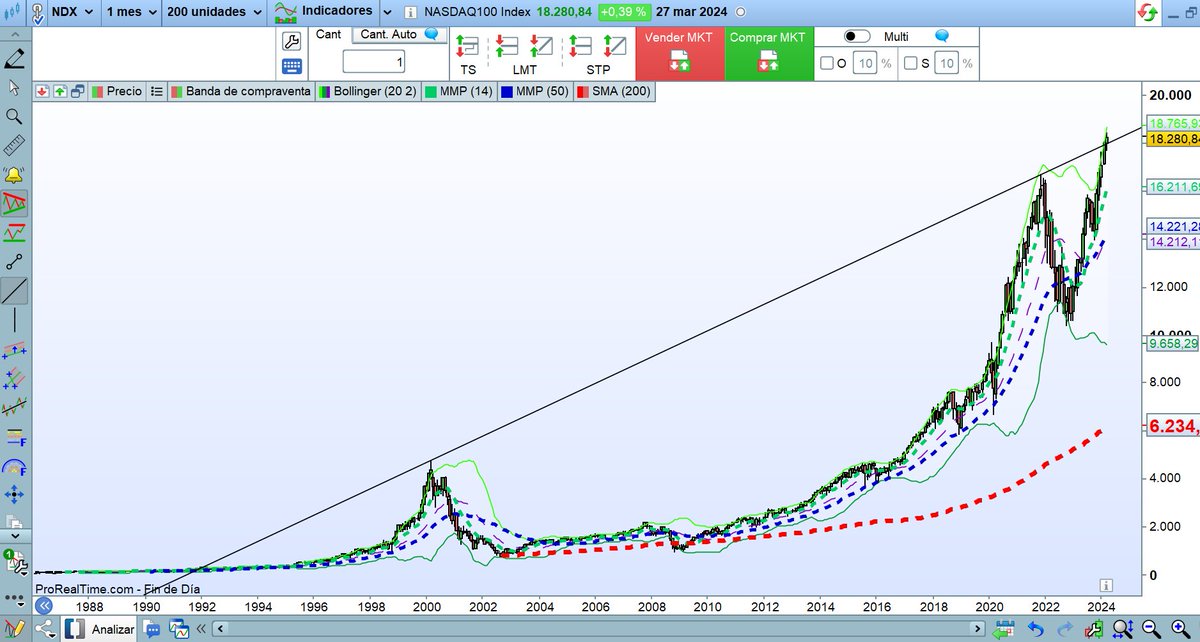Click the 9.658,29 Bollinger lower label
Viewport: 1200px width, 642px height.
tap(1172, 343)
